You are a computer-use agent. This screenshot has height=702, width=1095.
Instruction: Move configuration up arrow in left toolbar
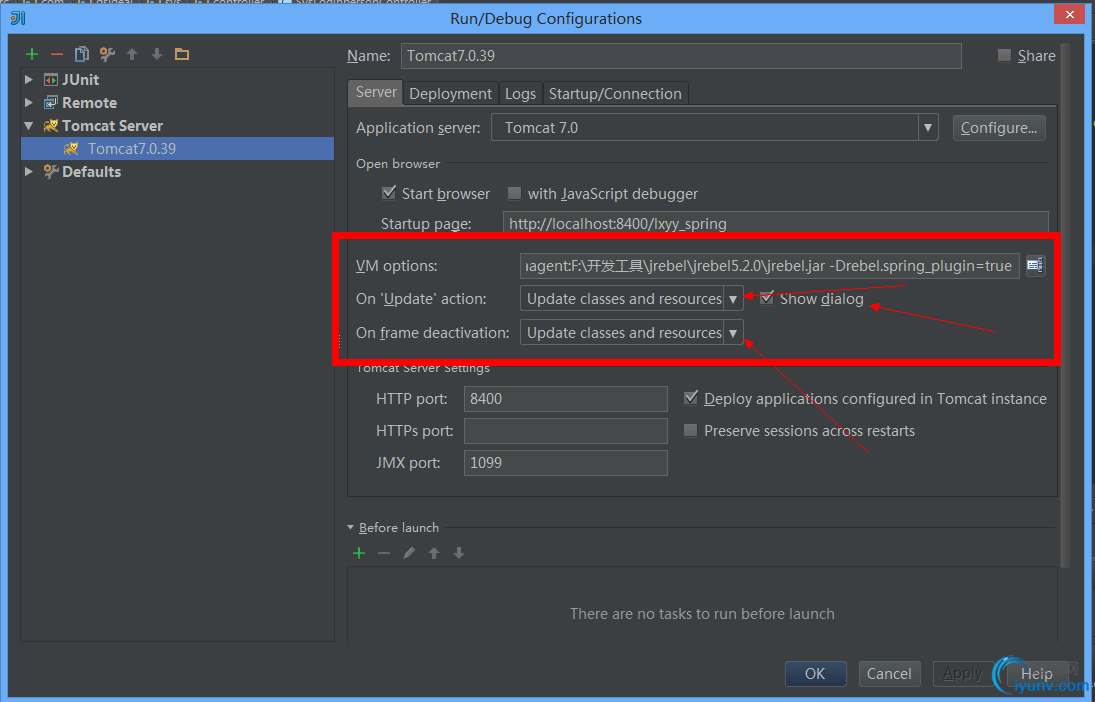tap(132, 54)
